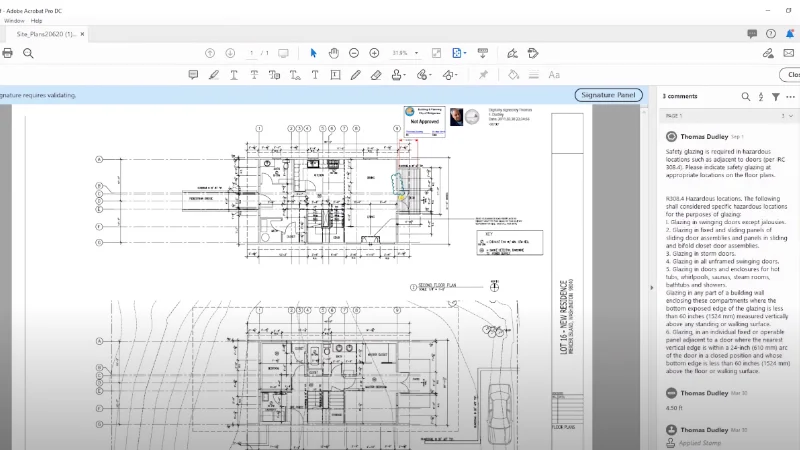Collapse the comments pane side arrow
Image resolution: width=800 pixels, height=450 pixels.
coord(652,288)
